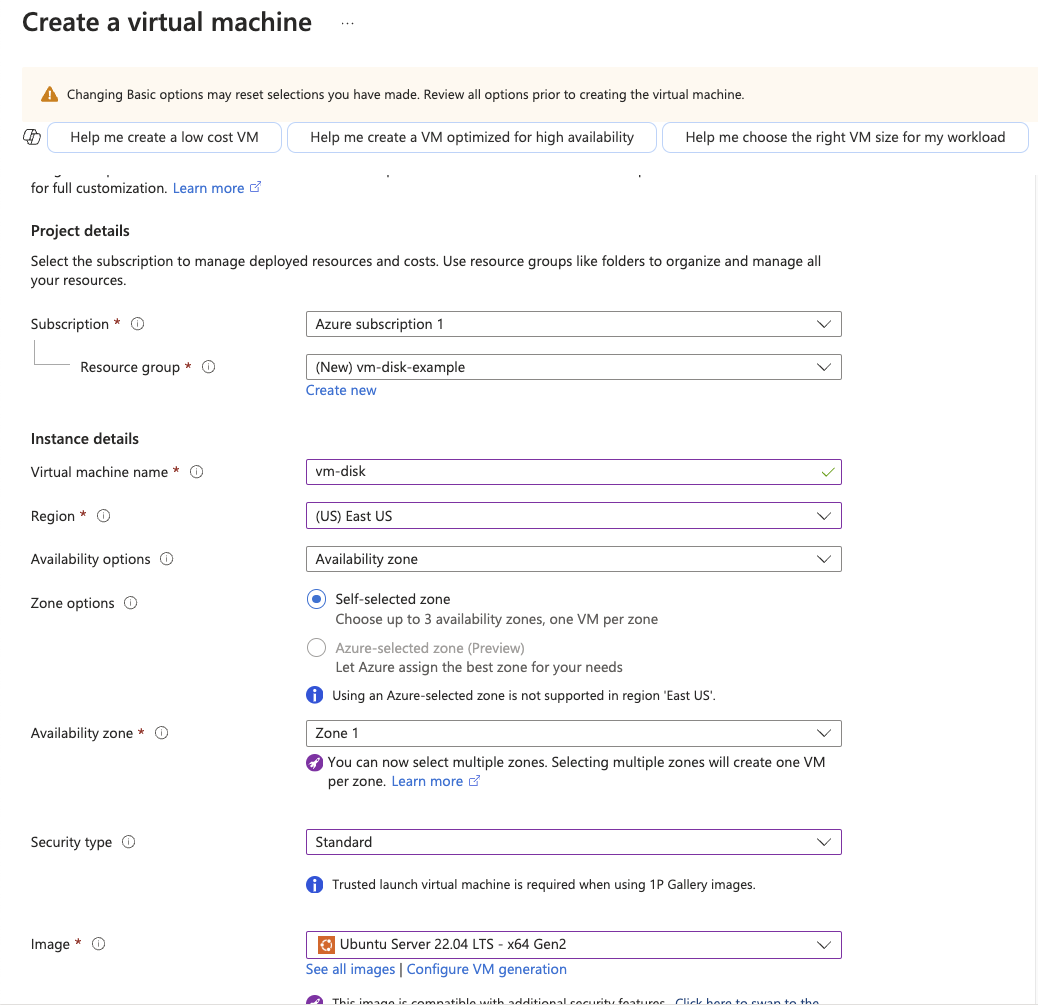
Task: Click the info icon beside Virtual machine name
Action: click(x=197, y=472)
